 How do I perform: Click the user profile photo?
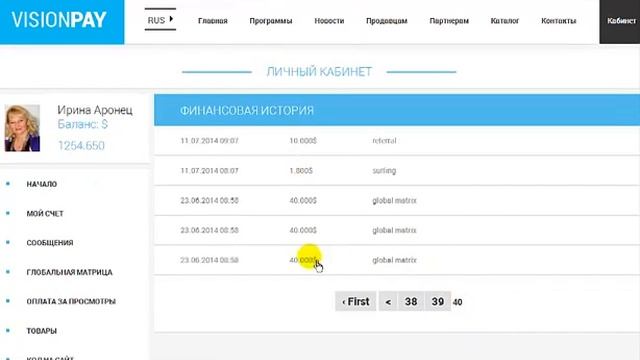(x=22, y=128)
